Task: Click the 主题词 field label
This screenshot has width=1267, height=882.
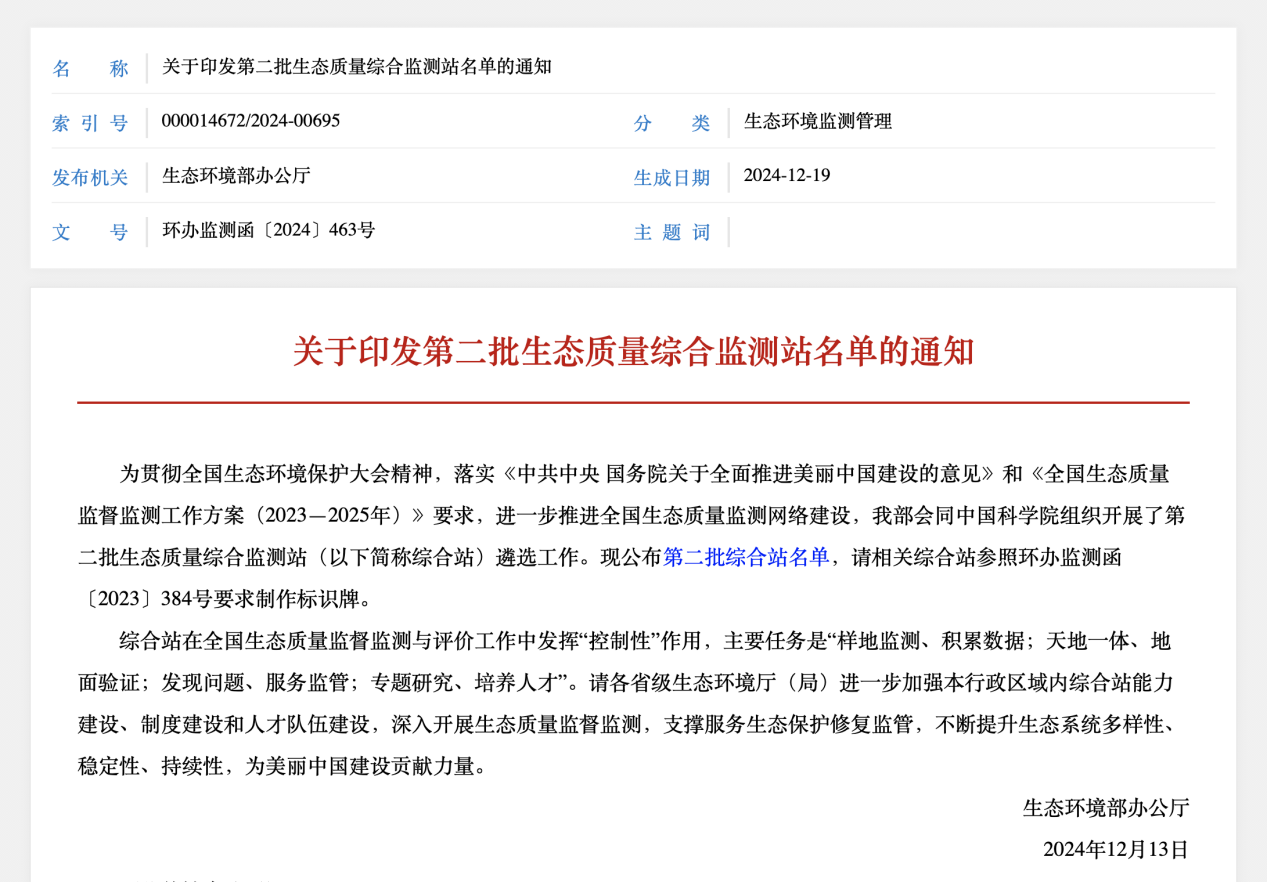Action: [671, 232]
